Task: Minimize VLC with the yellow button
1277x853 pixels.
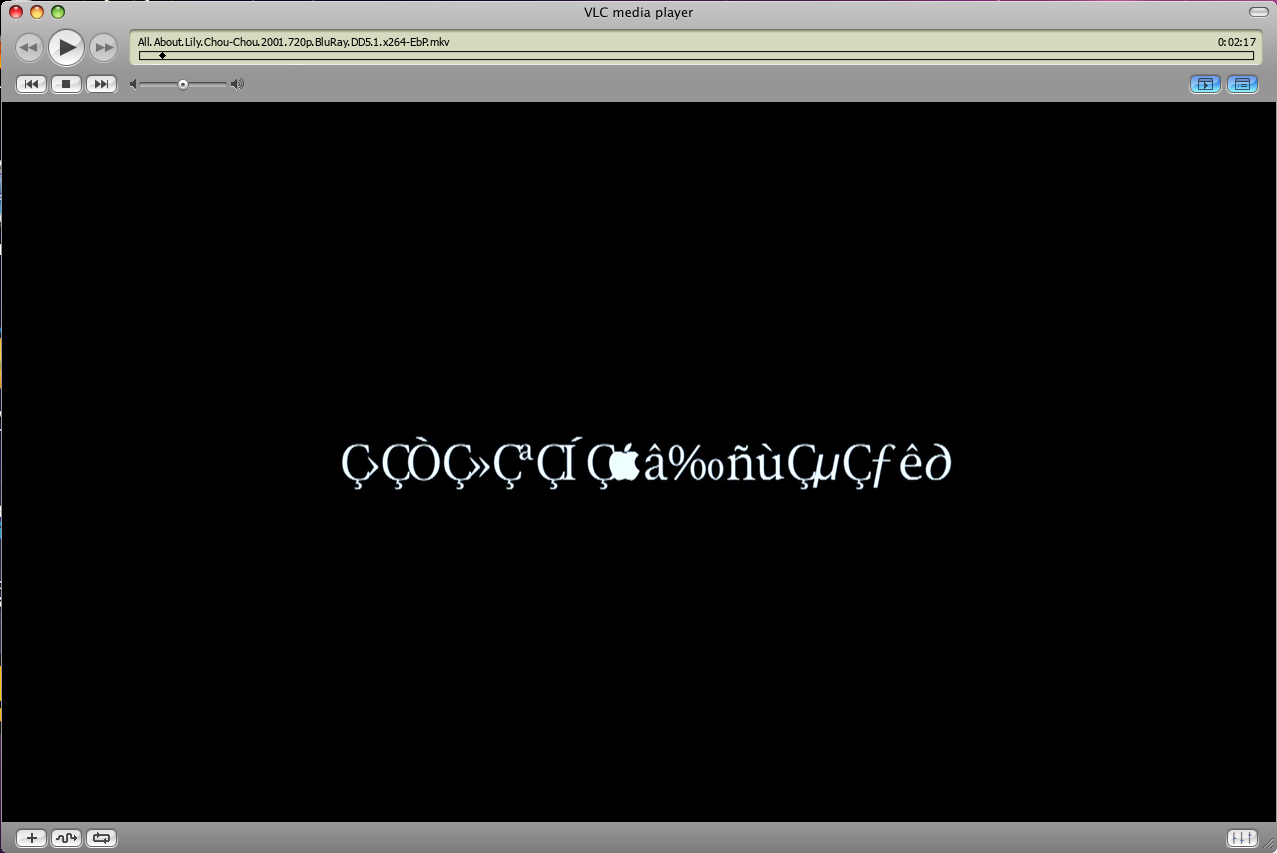Action: point(37,12)
